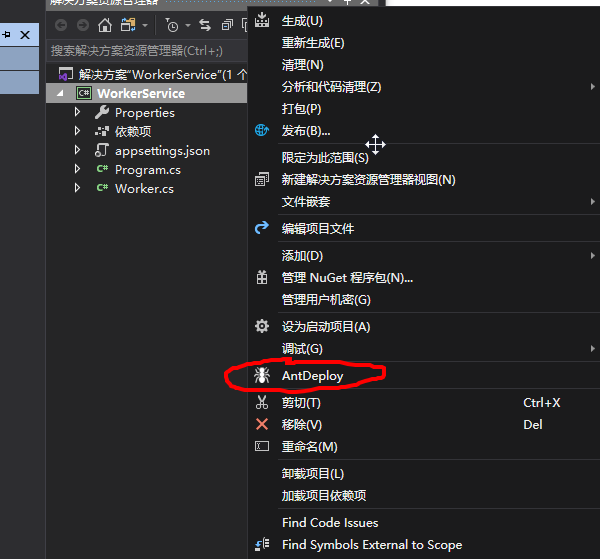Expand the Properties tree node

point(78,113)
